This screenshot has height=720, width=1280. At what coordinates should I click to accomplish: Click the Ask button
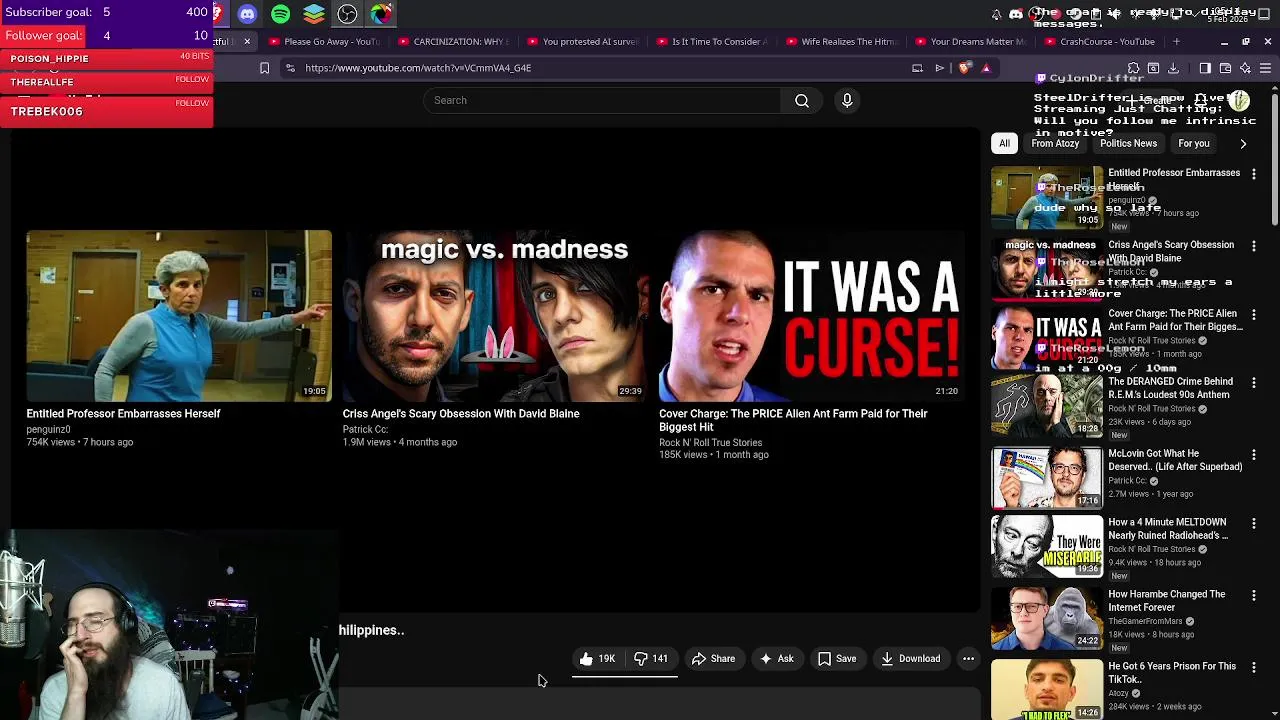tap(777, 659)
